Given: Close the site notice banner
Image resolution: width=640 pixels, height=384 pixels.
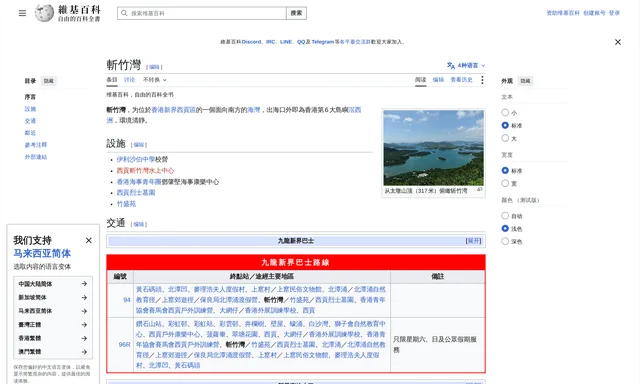Looking at the screenshot, I should pos(618,42).
